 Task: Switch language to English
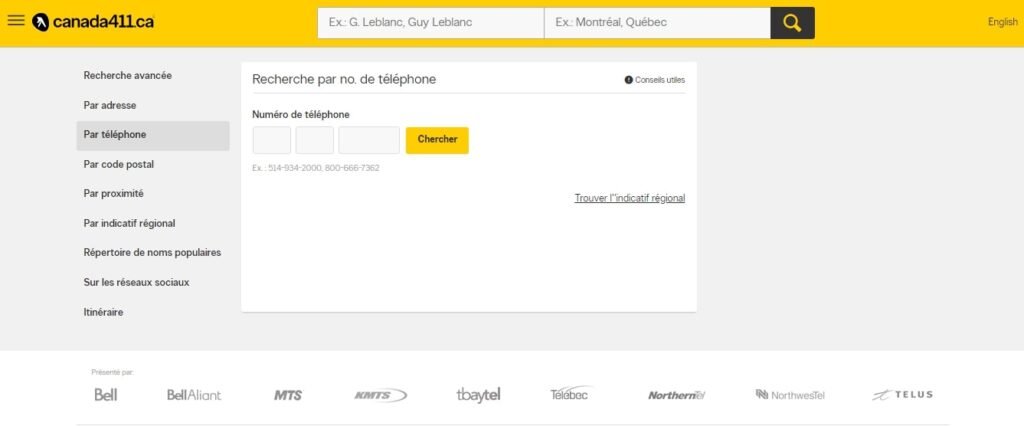(1002, 22)
